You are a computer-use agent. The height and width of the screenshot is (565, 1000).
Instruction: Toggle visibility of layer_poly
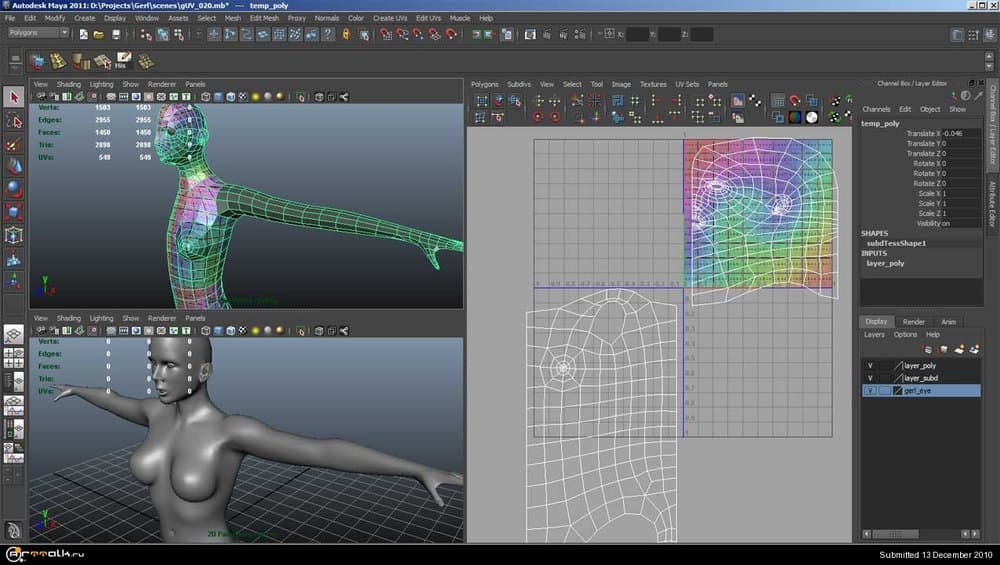click(x=870, y=365)
